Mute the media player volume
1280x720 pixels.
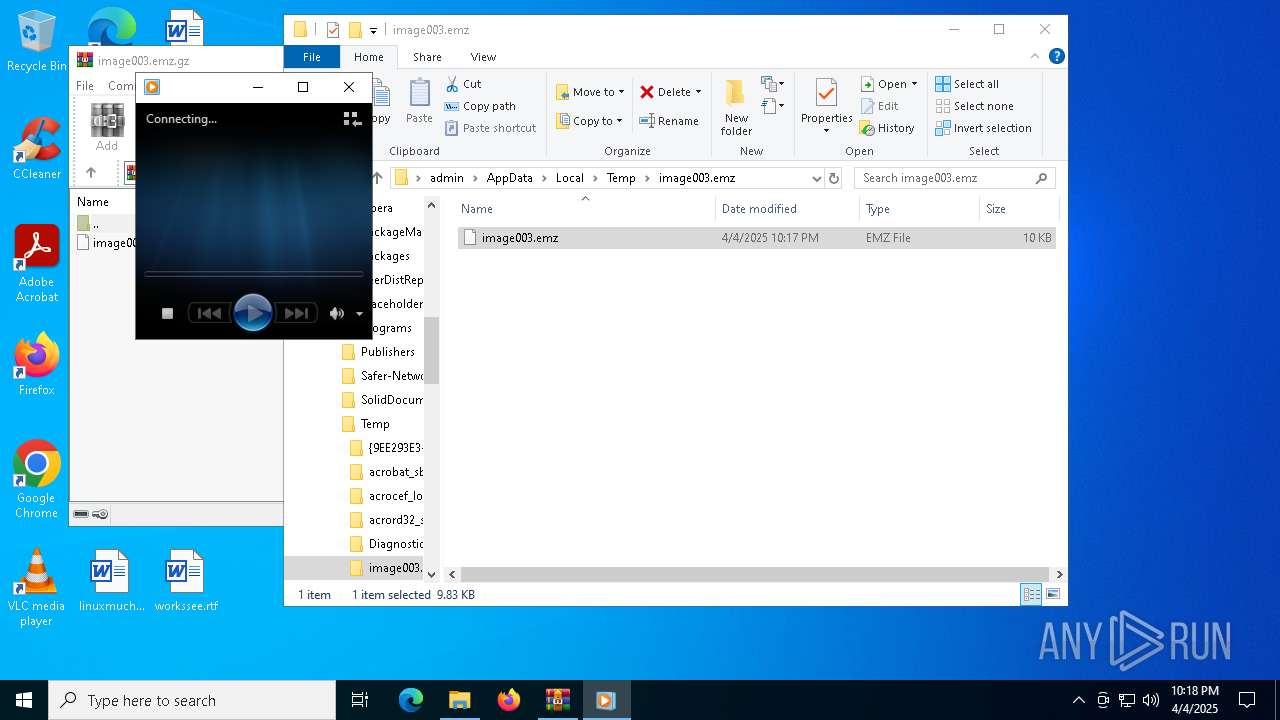click(x=337, y=313)
